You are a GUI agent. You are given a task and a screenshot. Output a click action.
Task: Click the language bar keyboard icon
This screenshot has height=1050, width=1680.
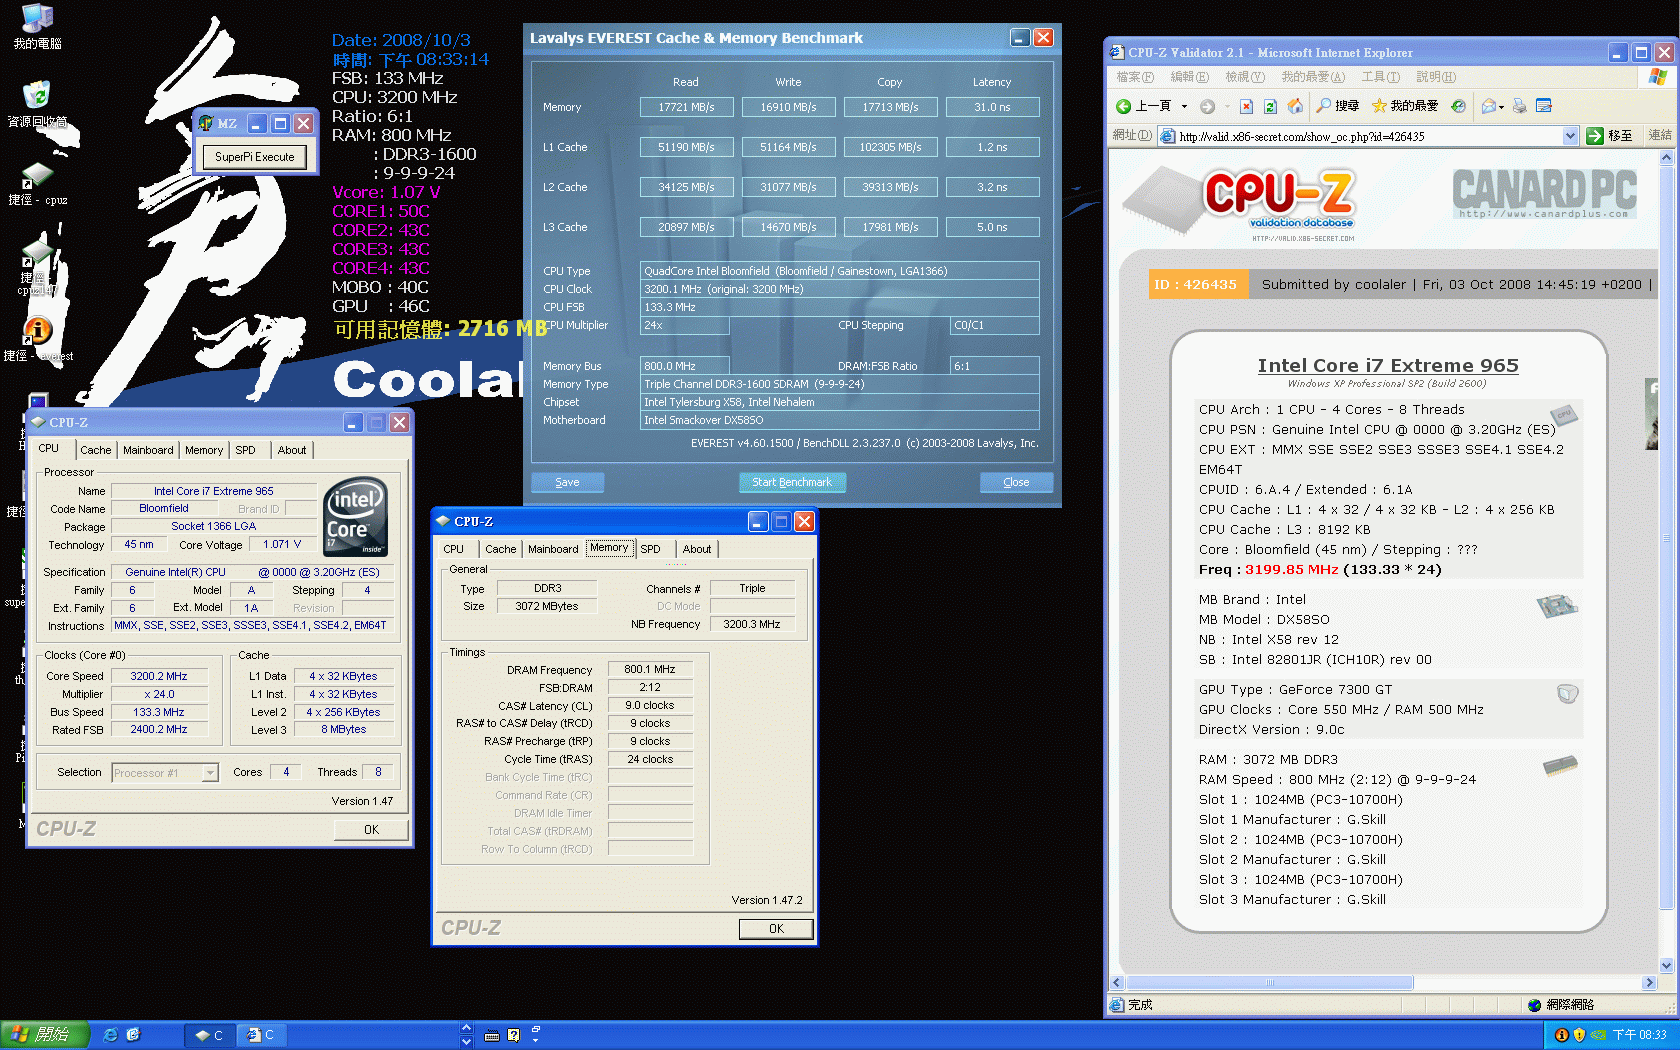pos(491,1035)
